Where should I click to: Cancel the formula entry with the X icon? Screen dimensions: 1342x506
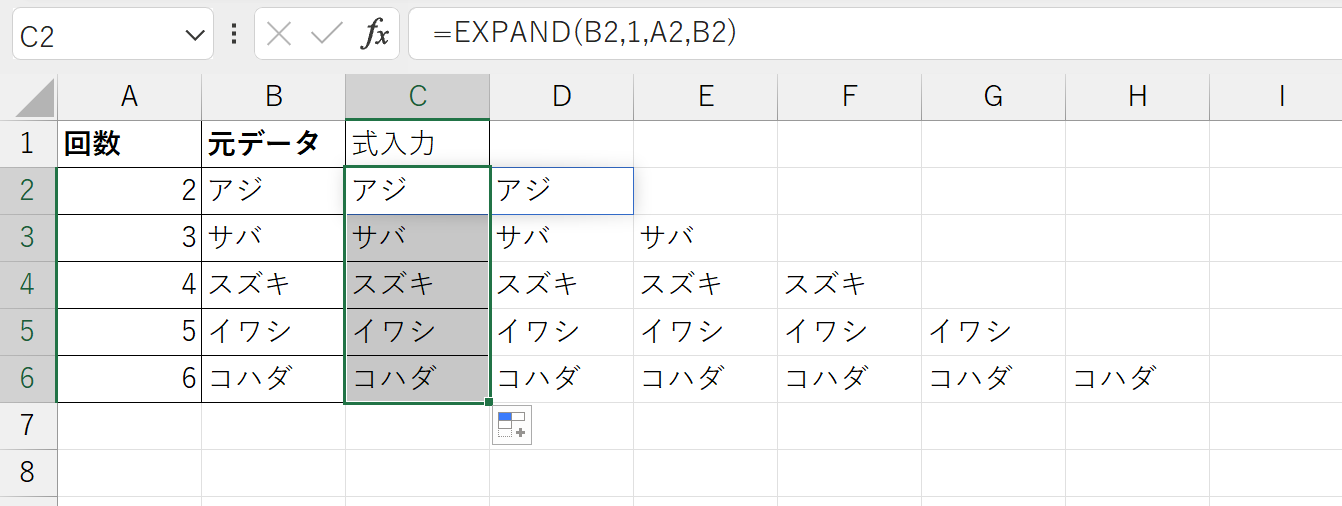[x=280, y=35]
